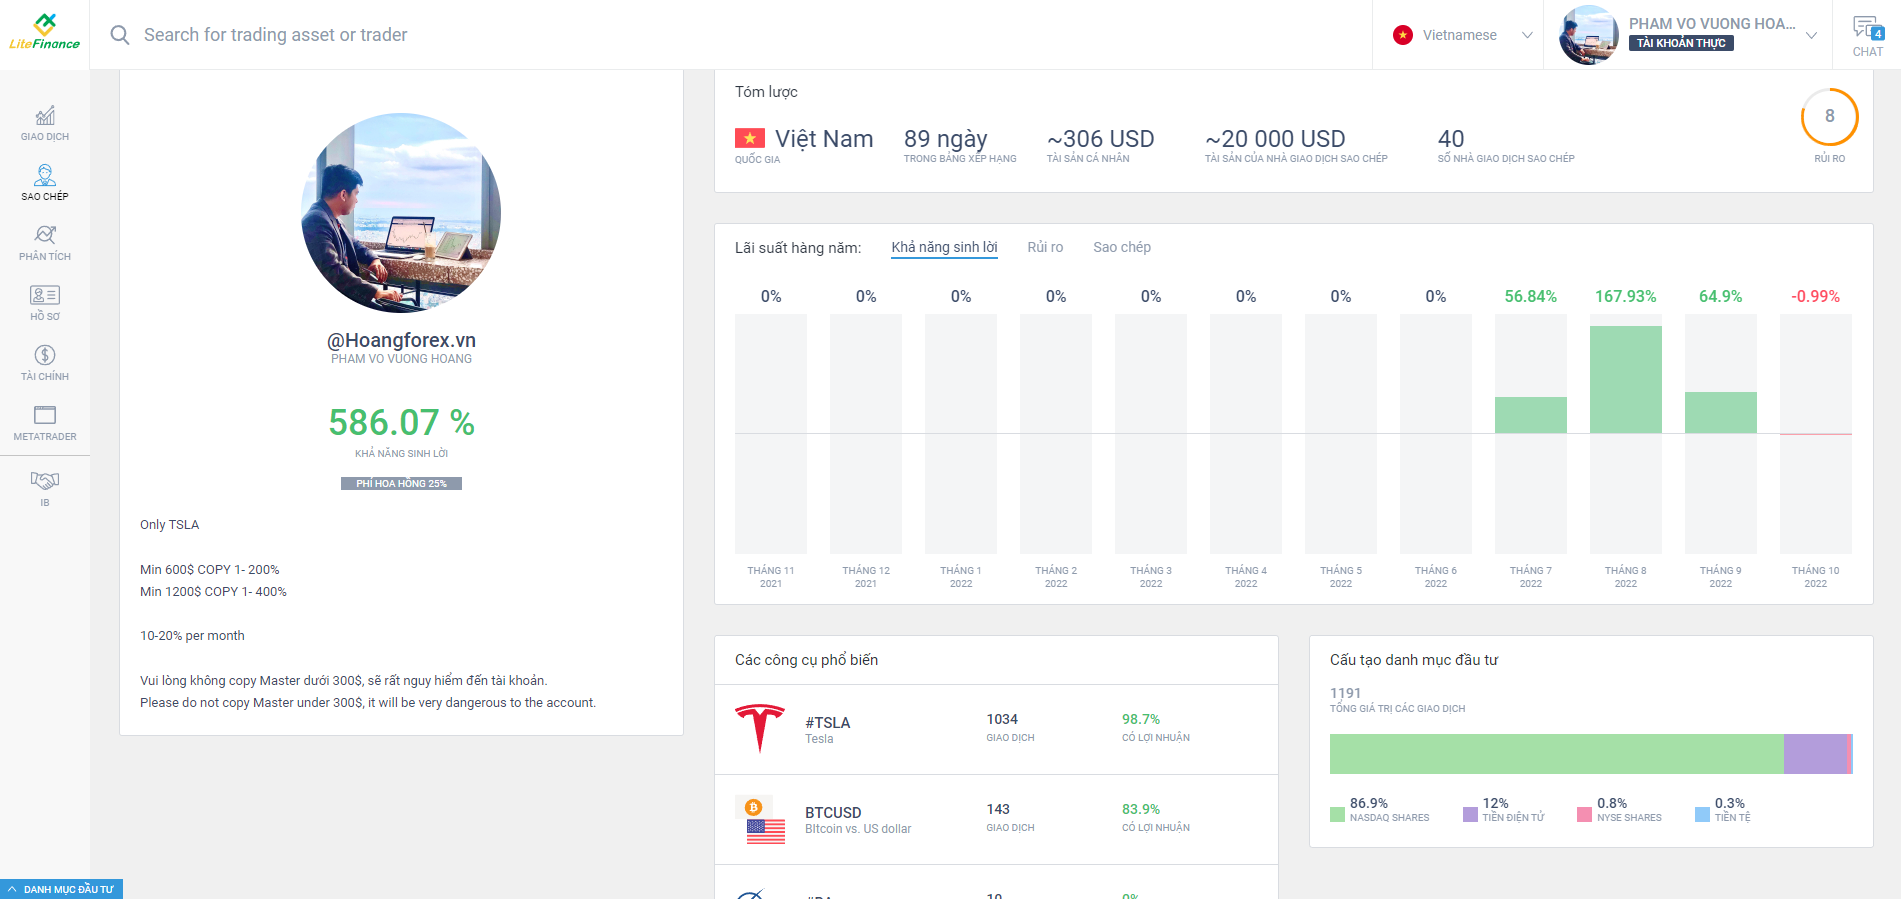Screen dimensions: 1901x899
Task: Open the Tài Chính finance section
Action: (x=45, y=363)
